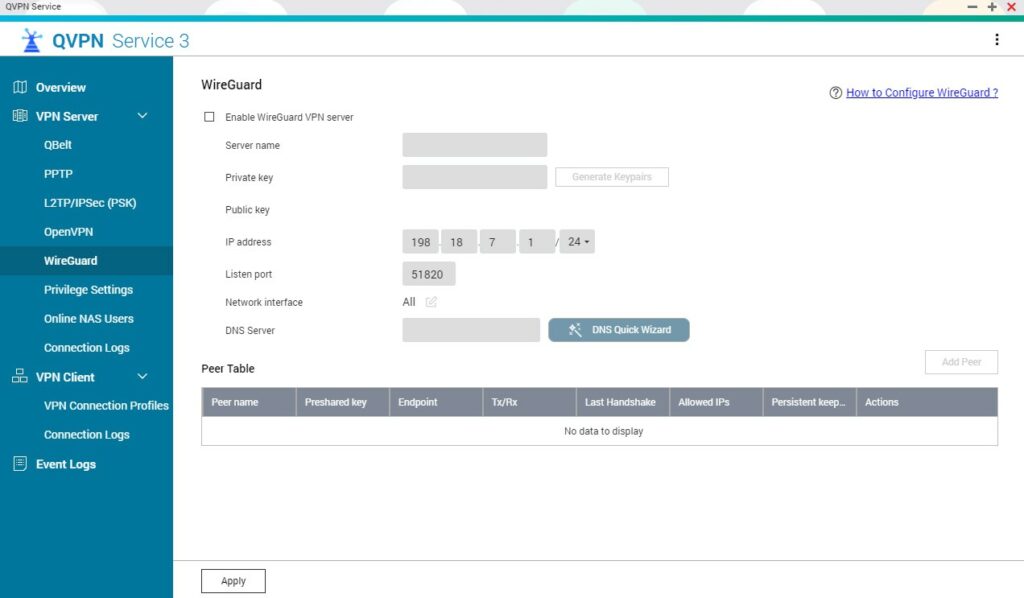Collapse the VPN Client section chevron
The image size is (1024, 598).
click(142, 376)
